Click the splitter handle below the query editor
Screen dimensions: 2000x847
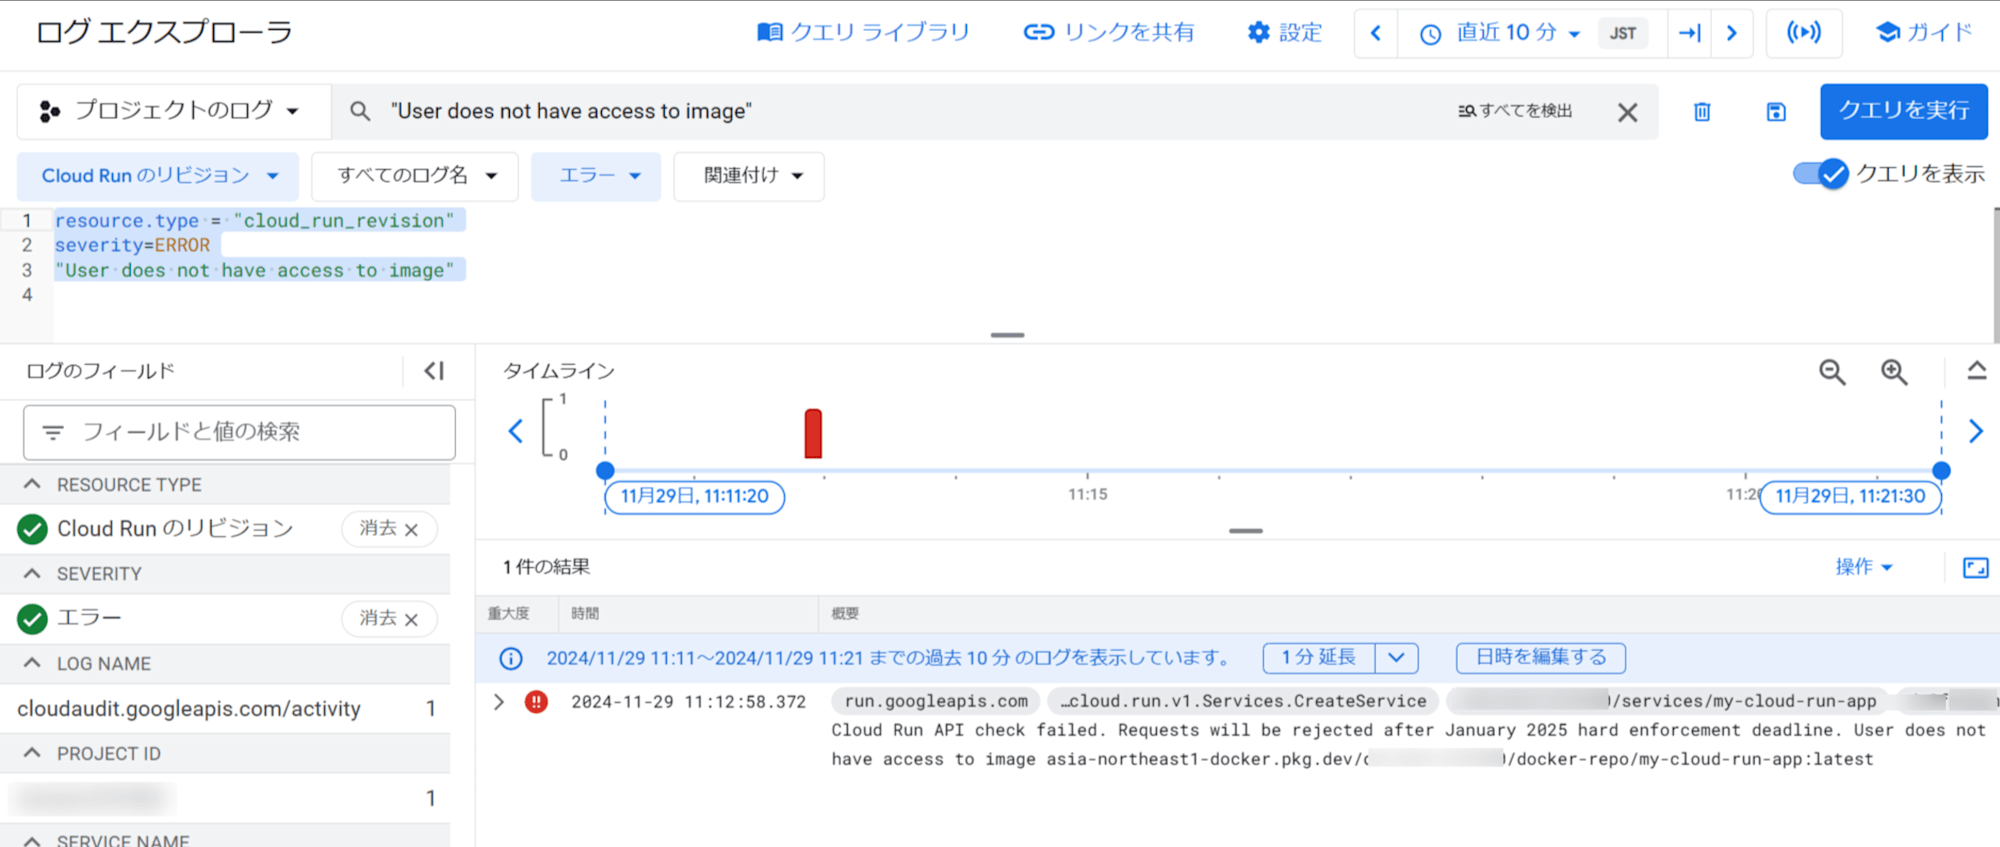pos(1007,335)
